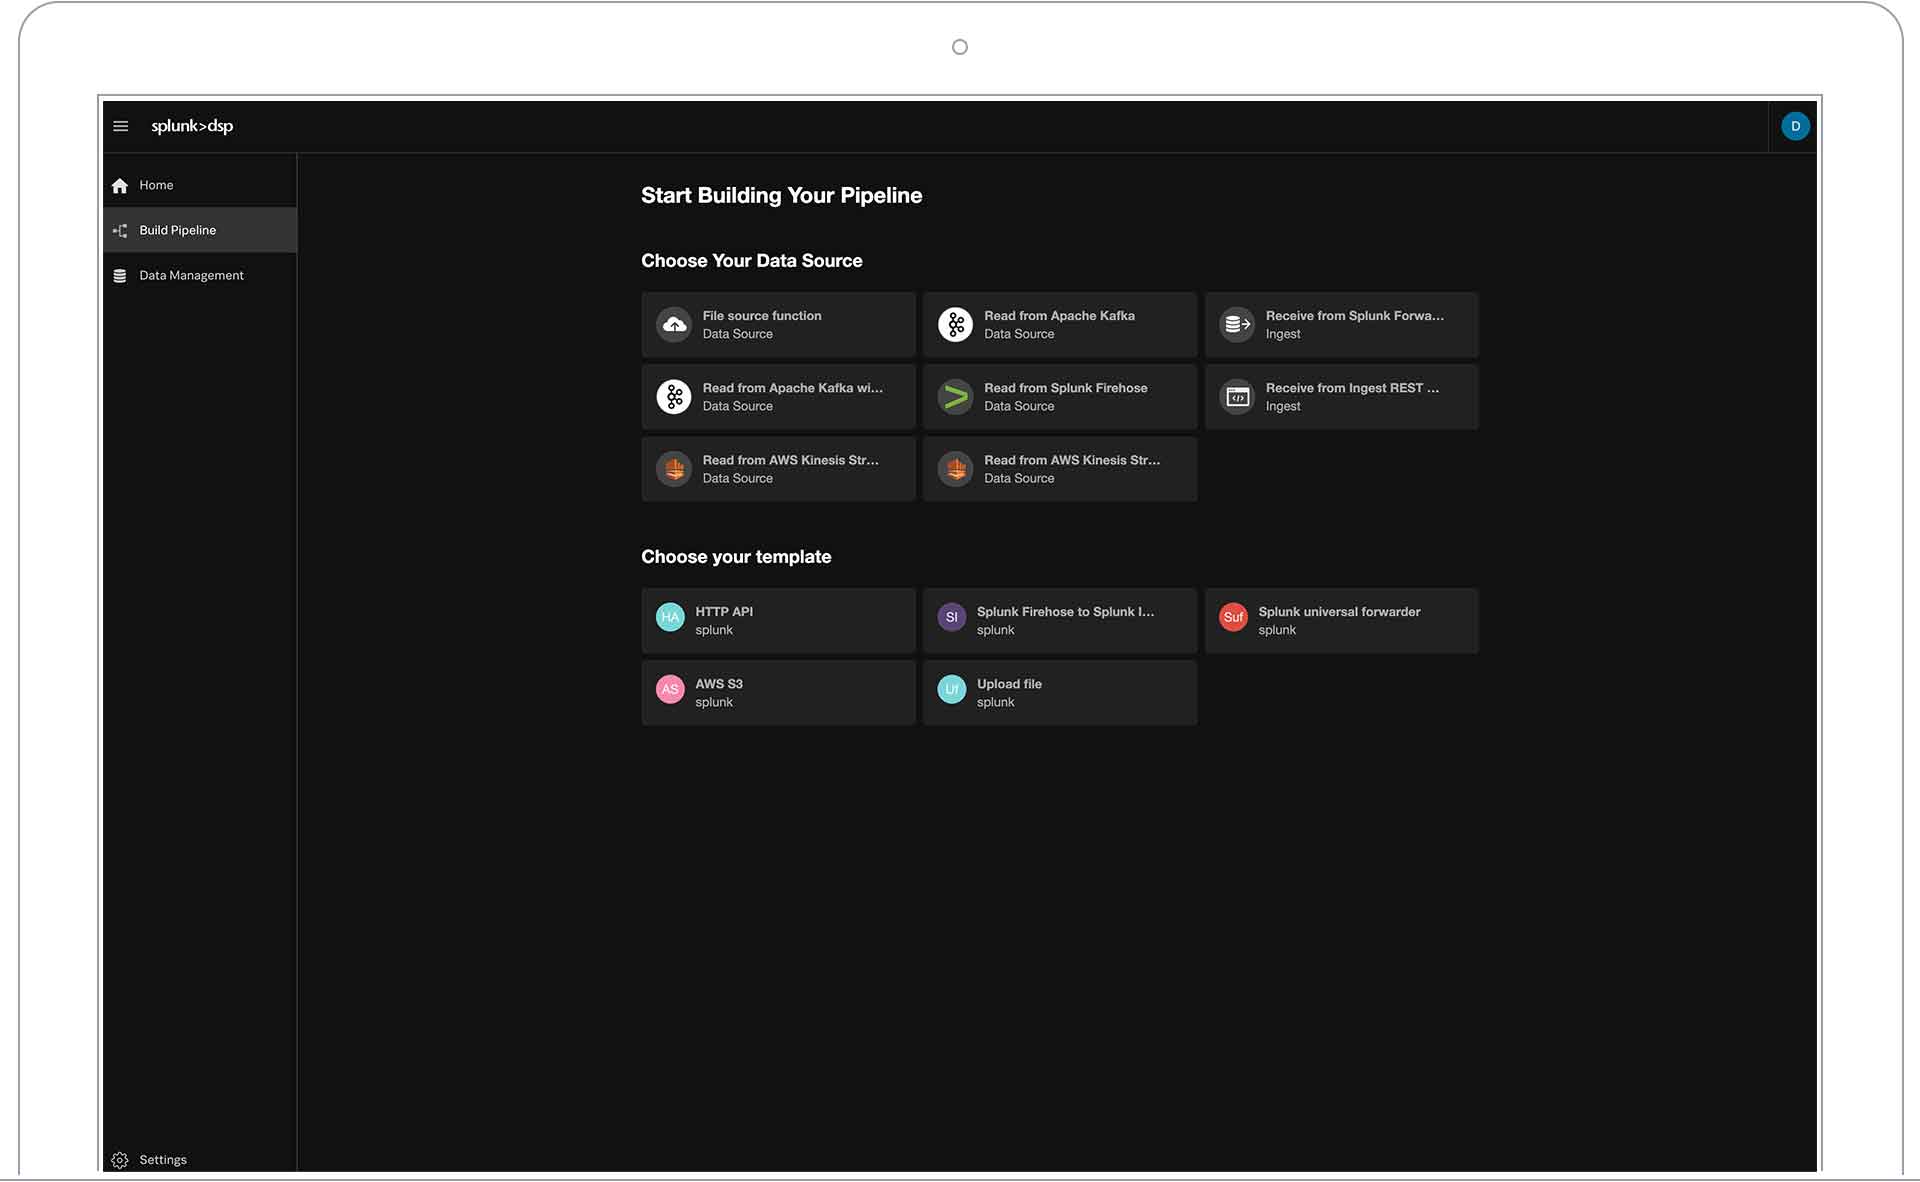Choose Read from Apache Kafka wi... source
Screen dimensions: 1920x1182
[778, 397]
